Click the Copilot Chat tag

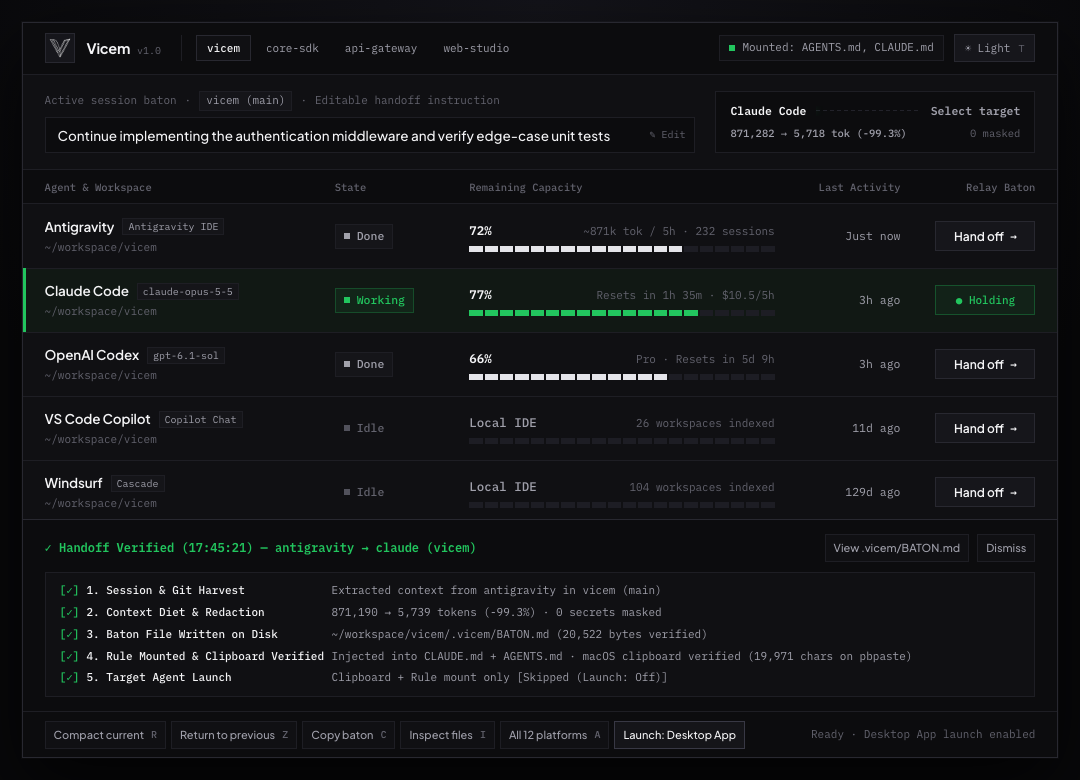[200, 420]
